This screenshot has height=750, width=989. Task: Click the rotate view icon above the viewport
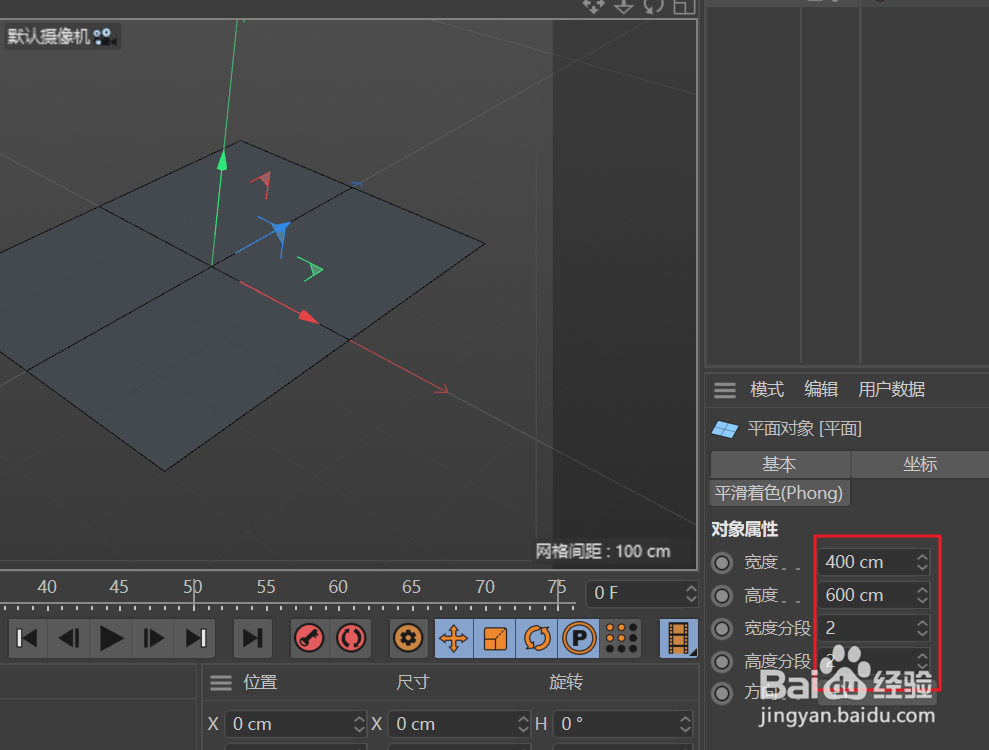pyautogui.click(x=653, y=7)
